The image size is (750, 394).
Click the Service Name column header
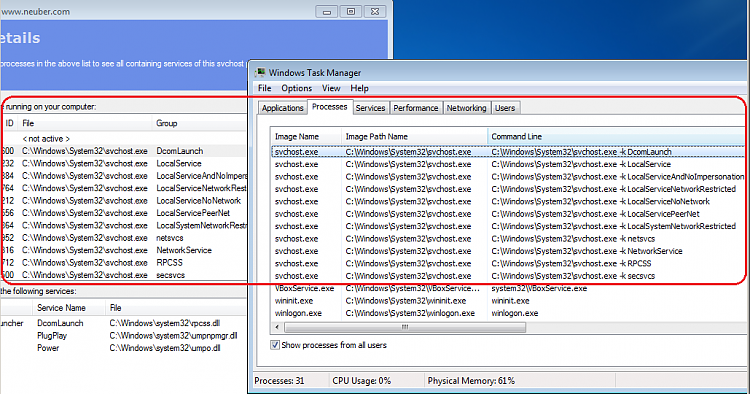point(68,307)
